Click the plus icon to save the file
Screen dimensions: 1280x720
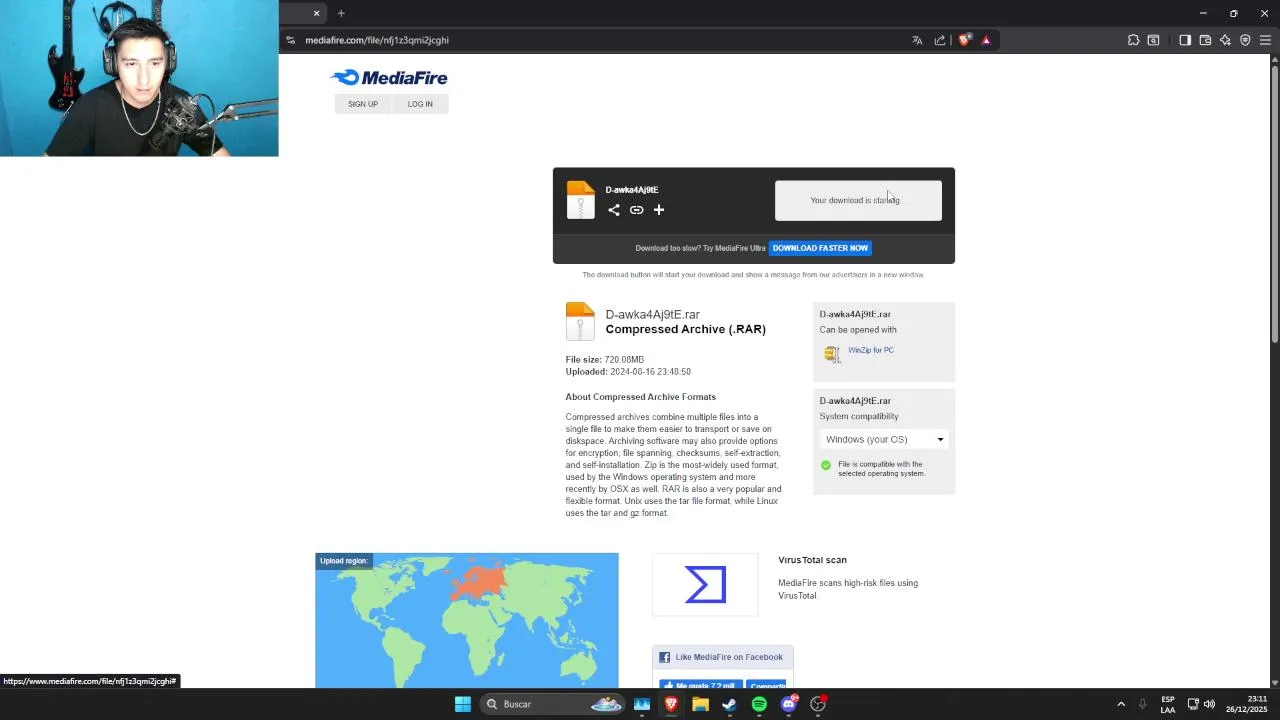click(659, 210)
